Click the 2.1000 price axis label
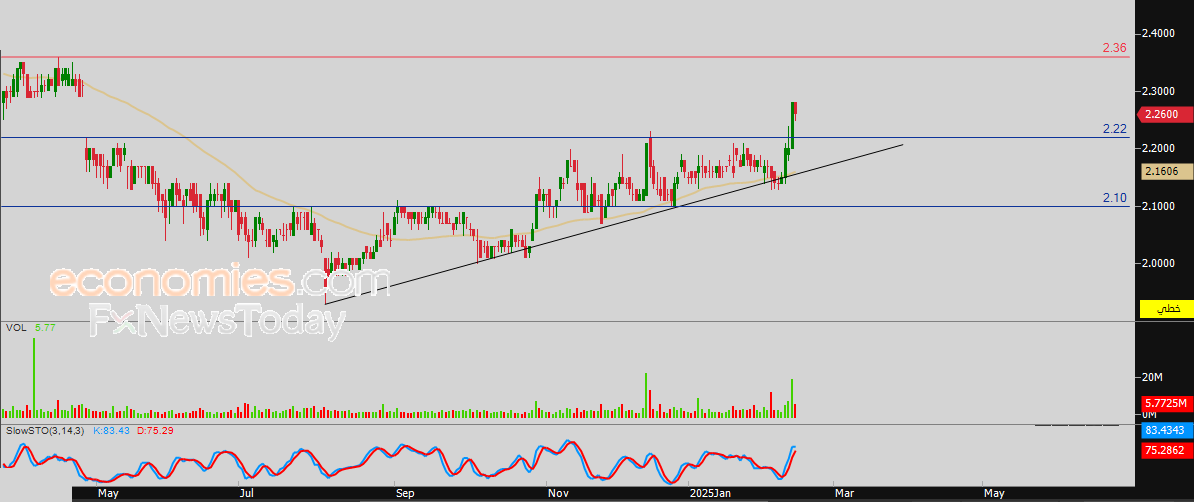 [x=1160, y=206]
